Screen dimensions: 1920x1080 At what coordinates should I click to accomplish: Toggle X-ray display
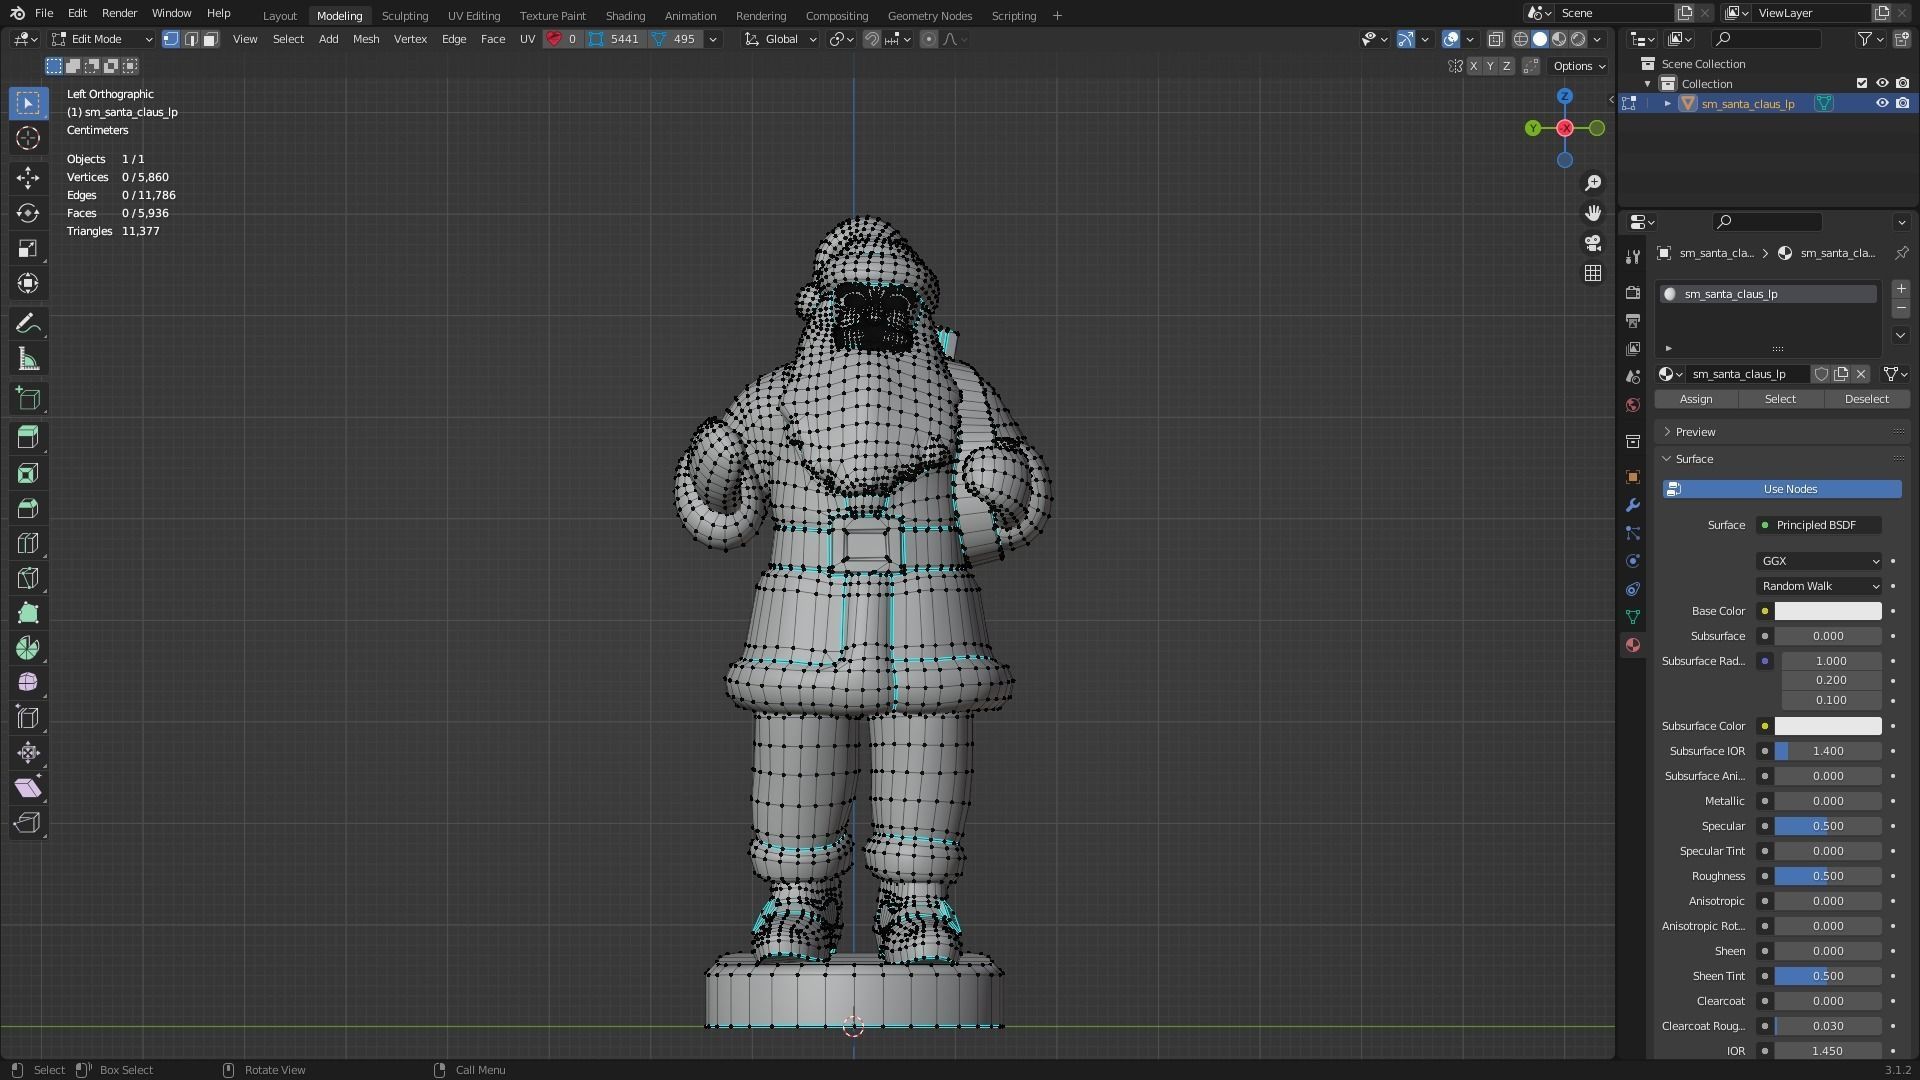(x=1496, y=39)
